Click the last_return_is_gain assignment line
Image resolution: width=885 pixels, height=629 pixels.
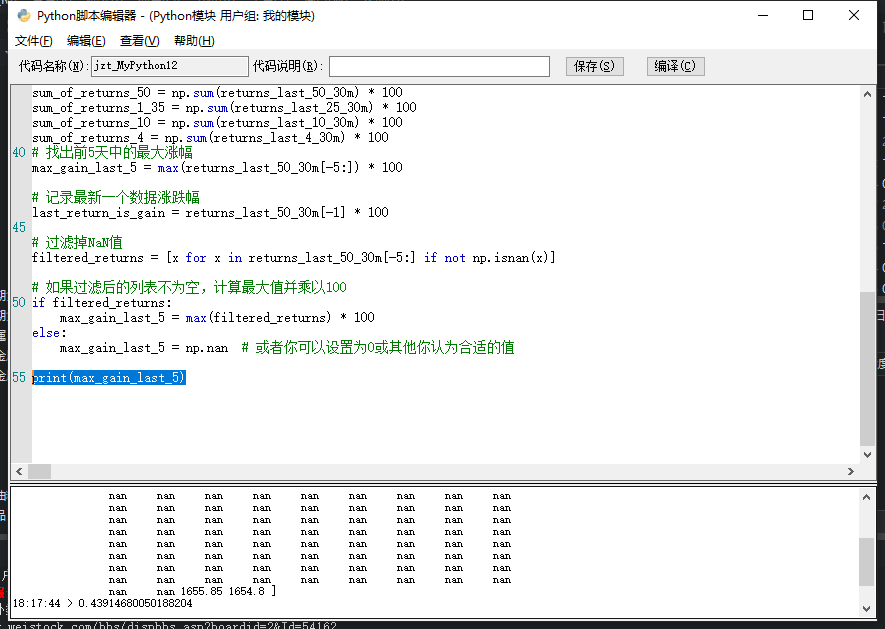[x=210, y=212]
